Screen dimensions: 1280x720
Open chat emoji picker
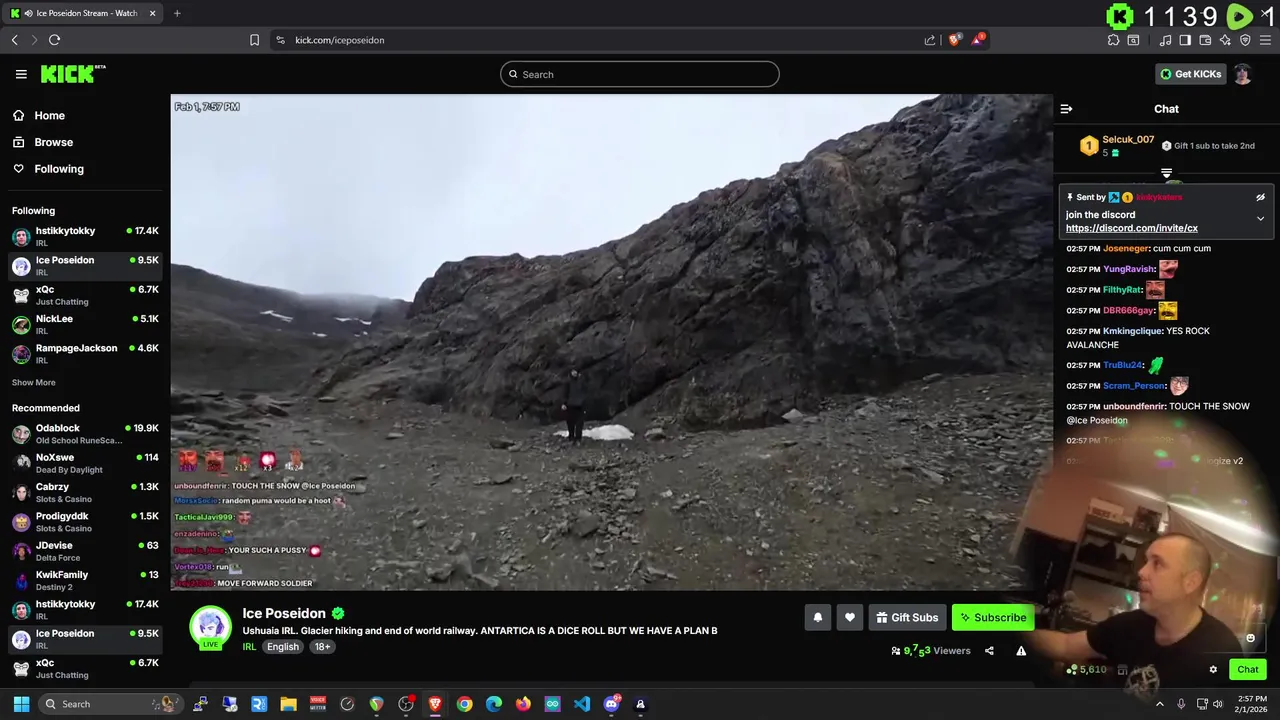point(1250,638)
